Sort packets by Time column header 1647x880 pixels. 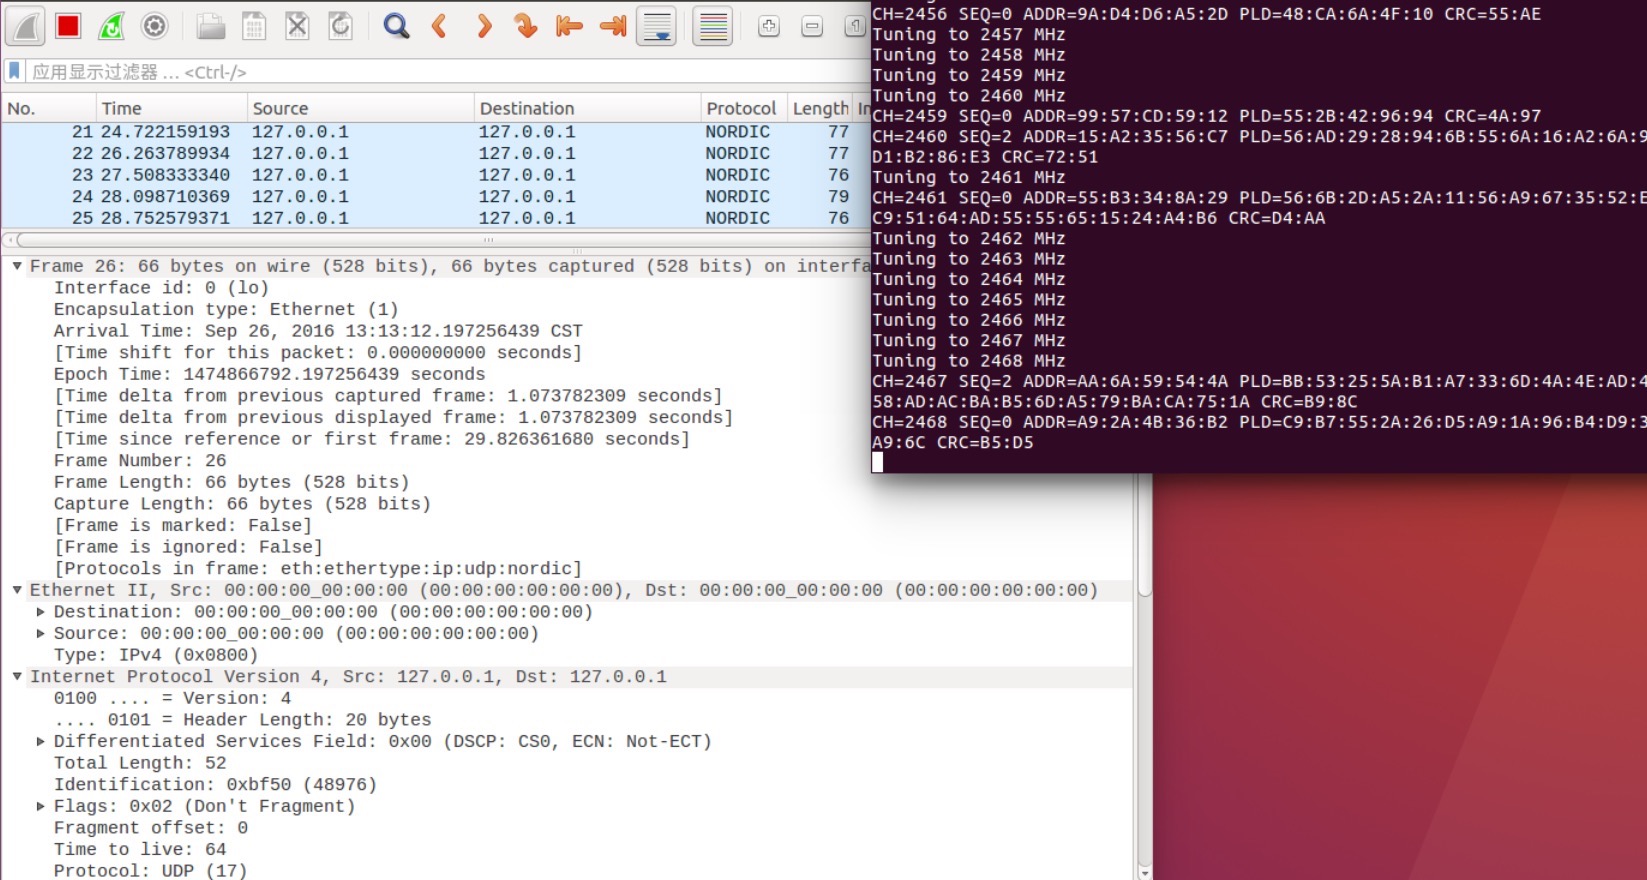[x=121, y=108]
